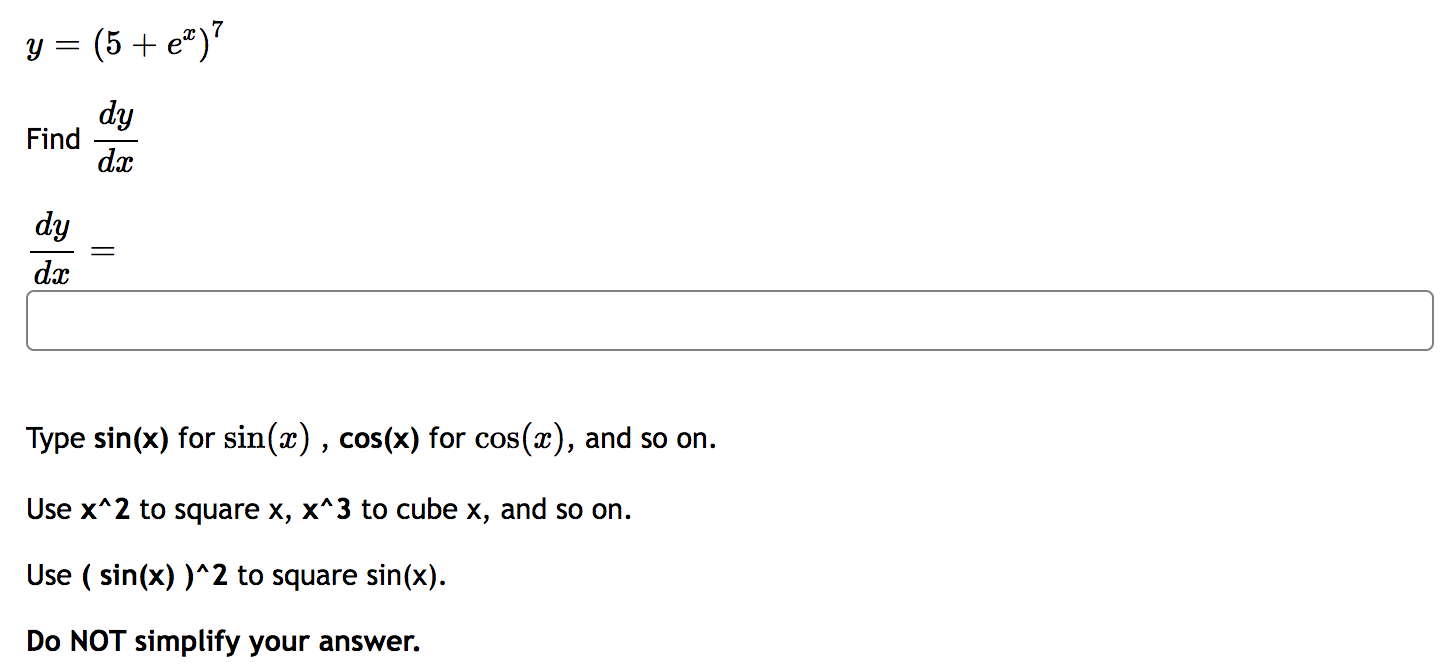Click the bold sin(x) label
This screenshot has width=1442, height=670.
[129, 437]
